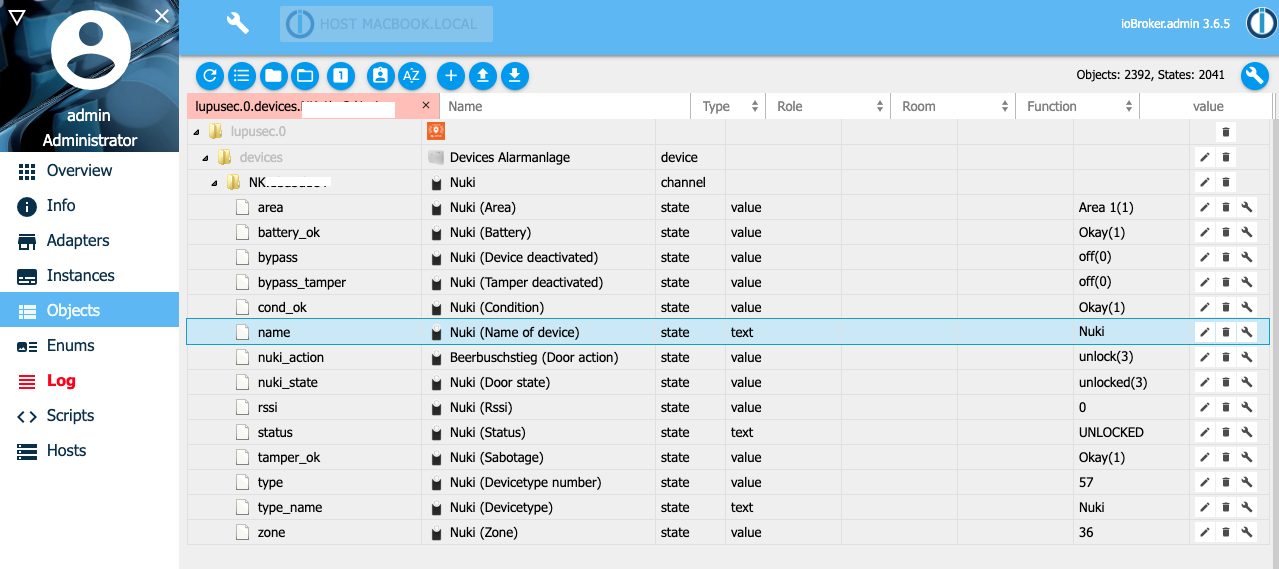Screen dimensions: 1279x569
Task: Select the cond_ok tree row
Action: (x=727, y=307)
